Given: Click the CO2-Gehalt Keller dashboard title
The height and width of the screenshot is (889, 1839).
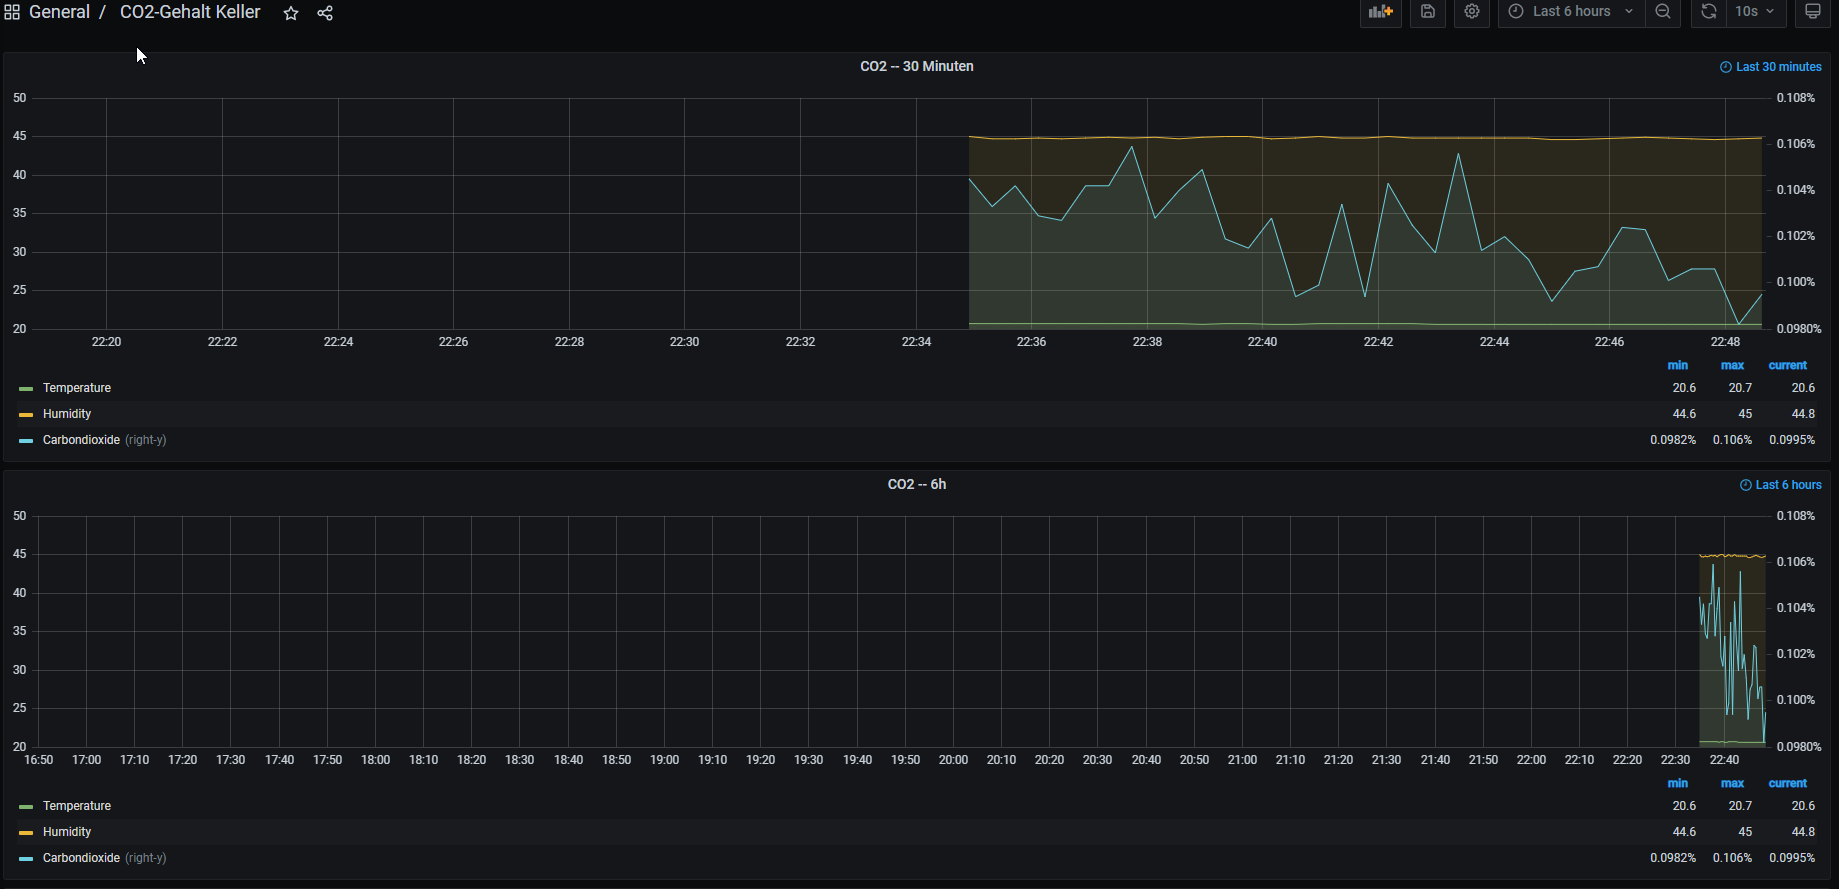Looking at the screenshot, I should pyautogui.click(x=190, y=12).
